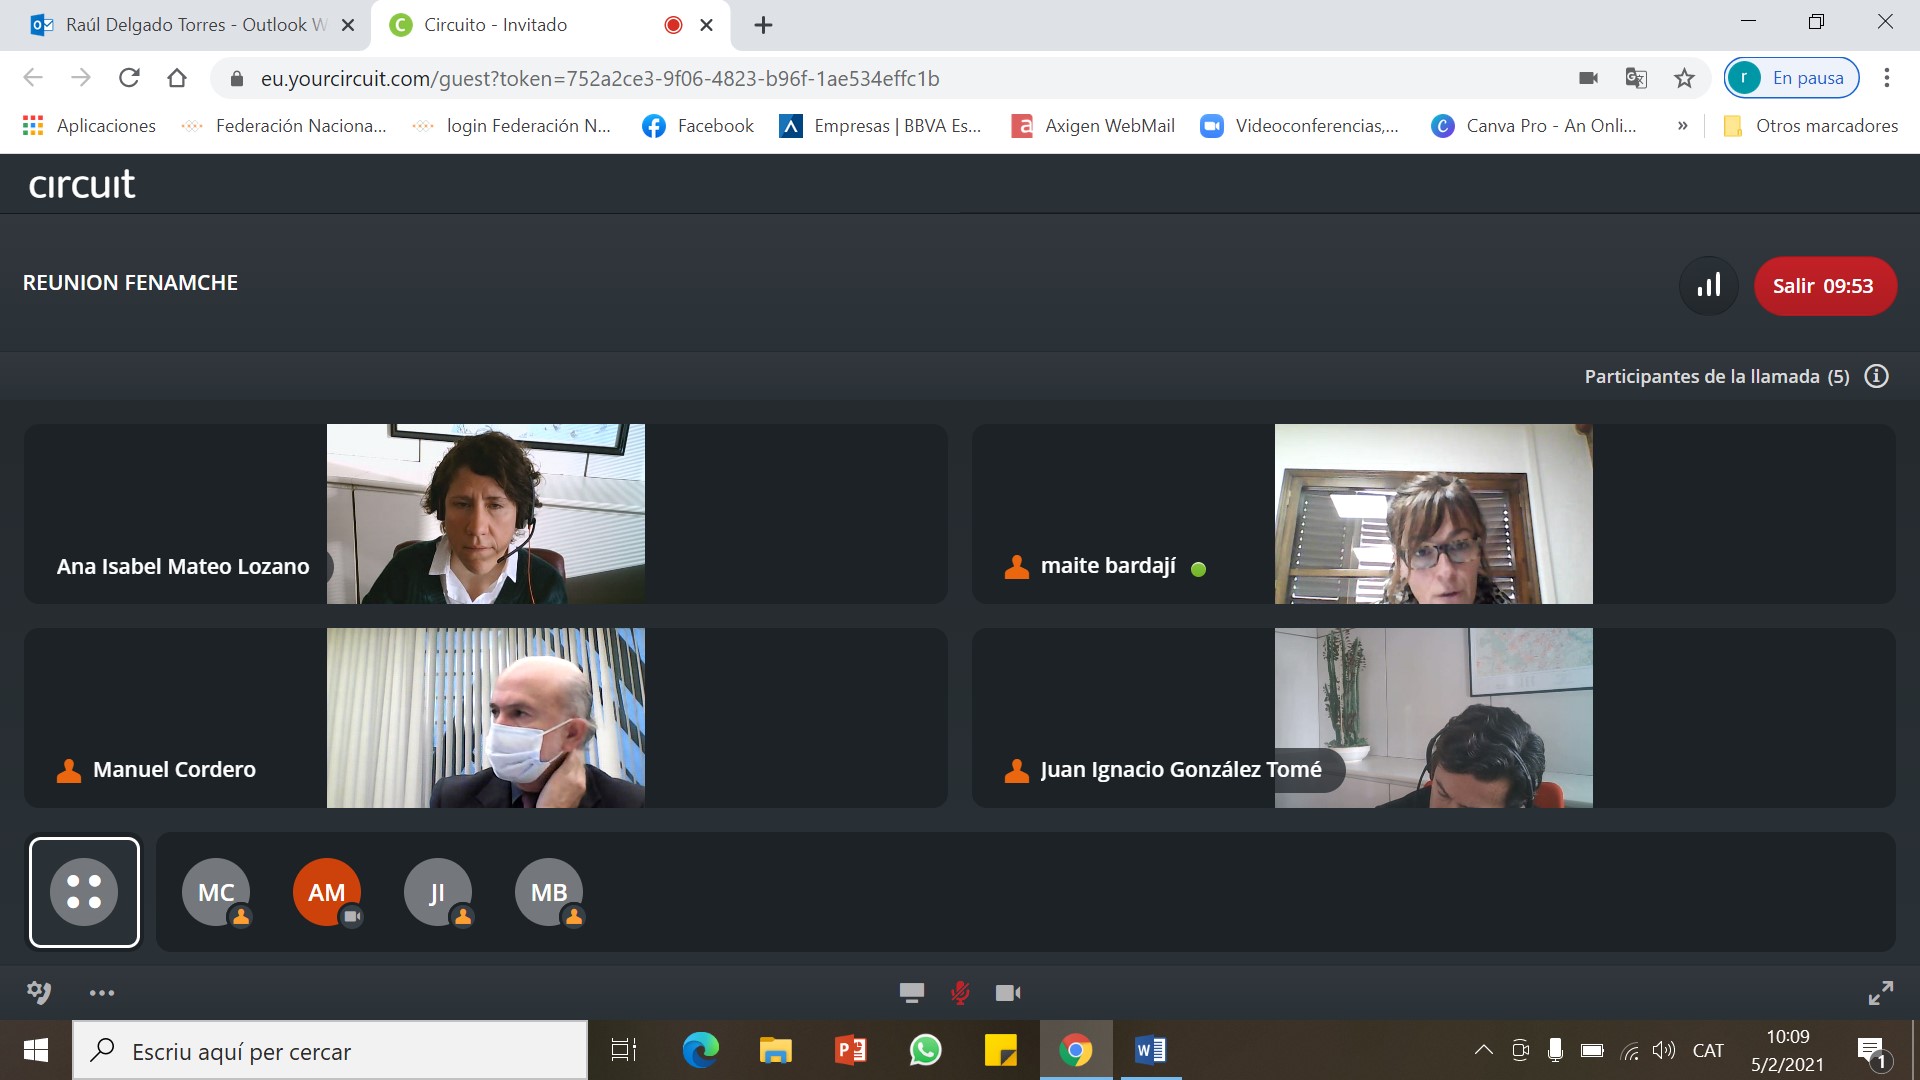Open WhatsApp from the Windows taskbar

coord(925,1050)
